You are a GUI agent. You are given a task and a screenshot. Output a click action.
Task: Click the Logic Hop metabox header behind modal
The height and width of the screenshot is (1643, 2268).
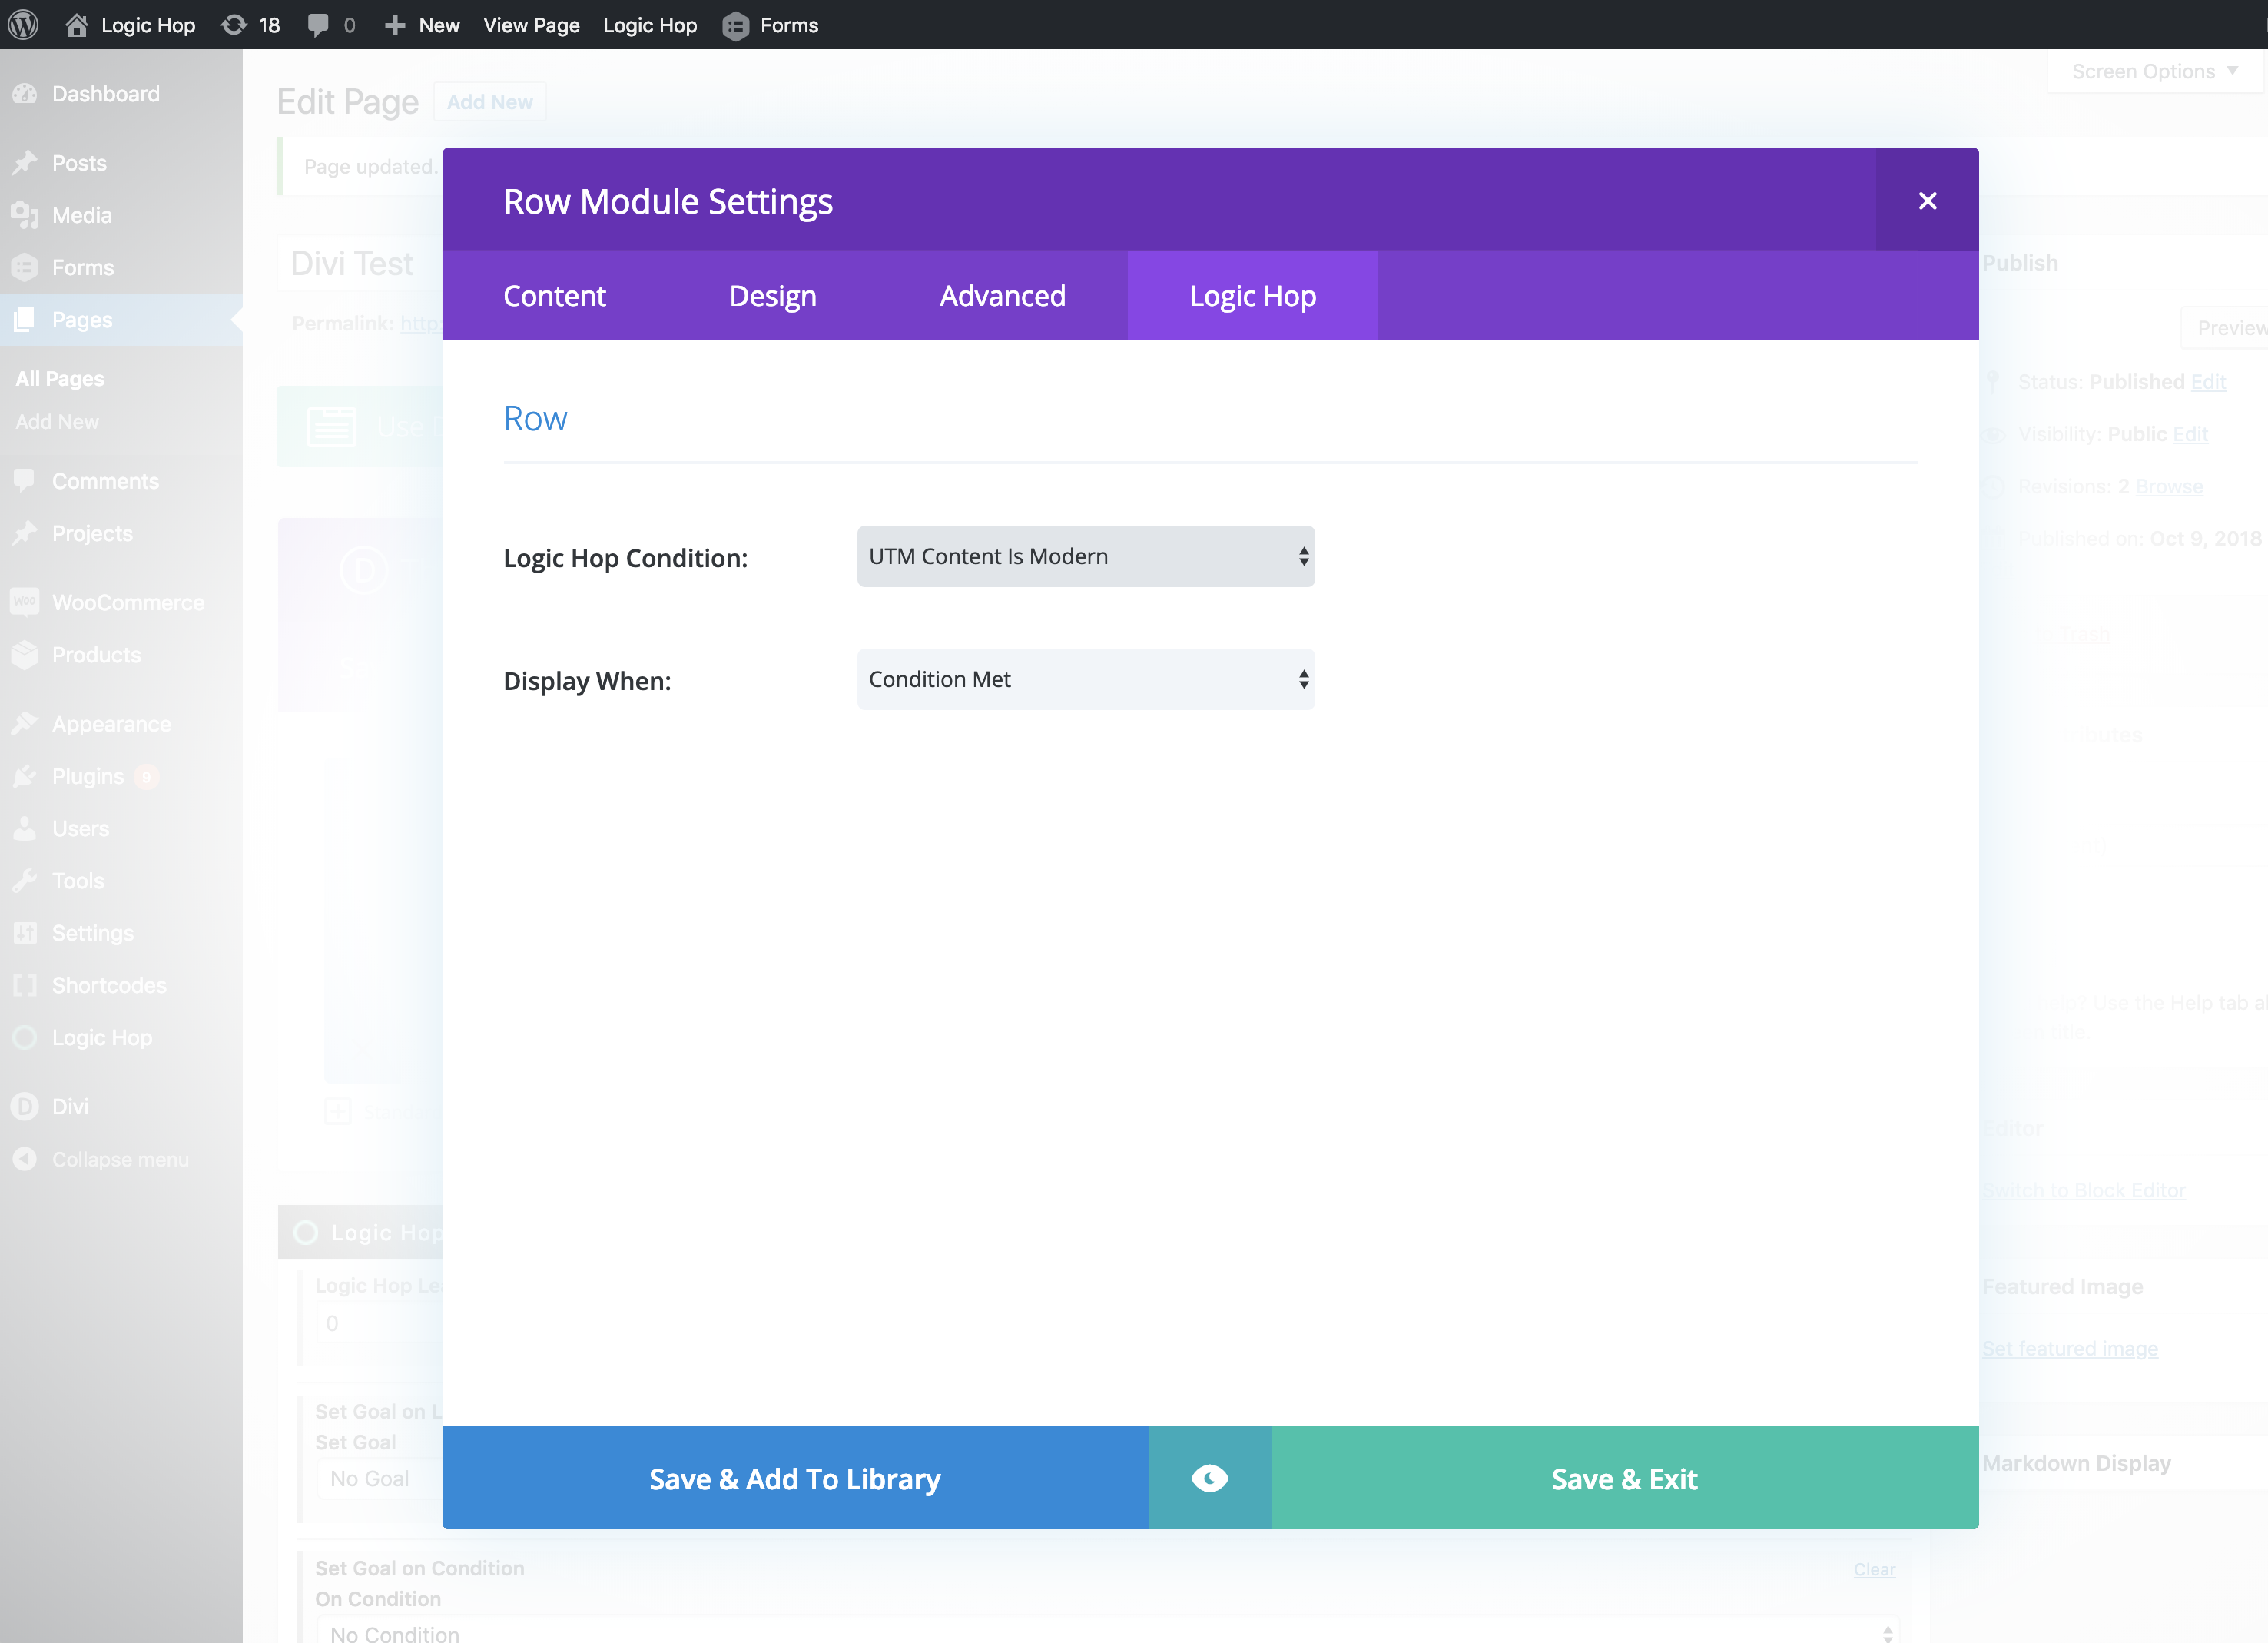tap(360, 1232)
